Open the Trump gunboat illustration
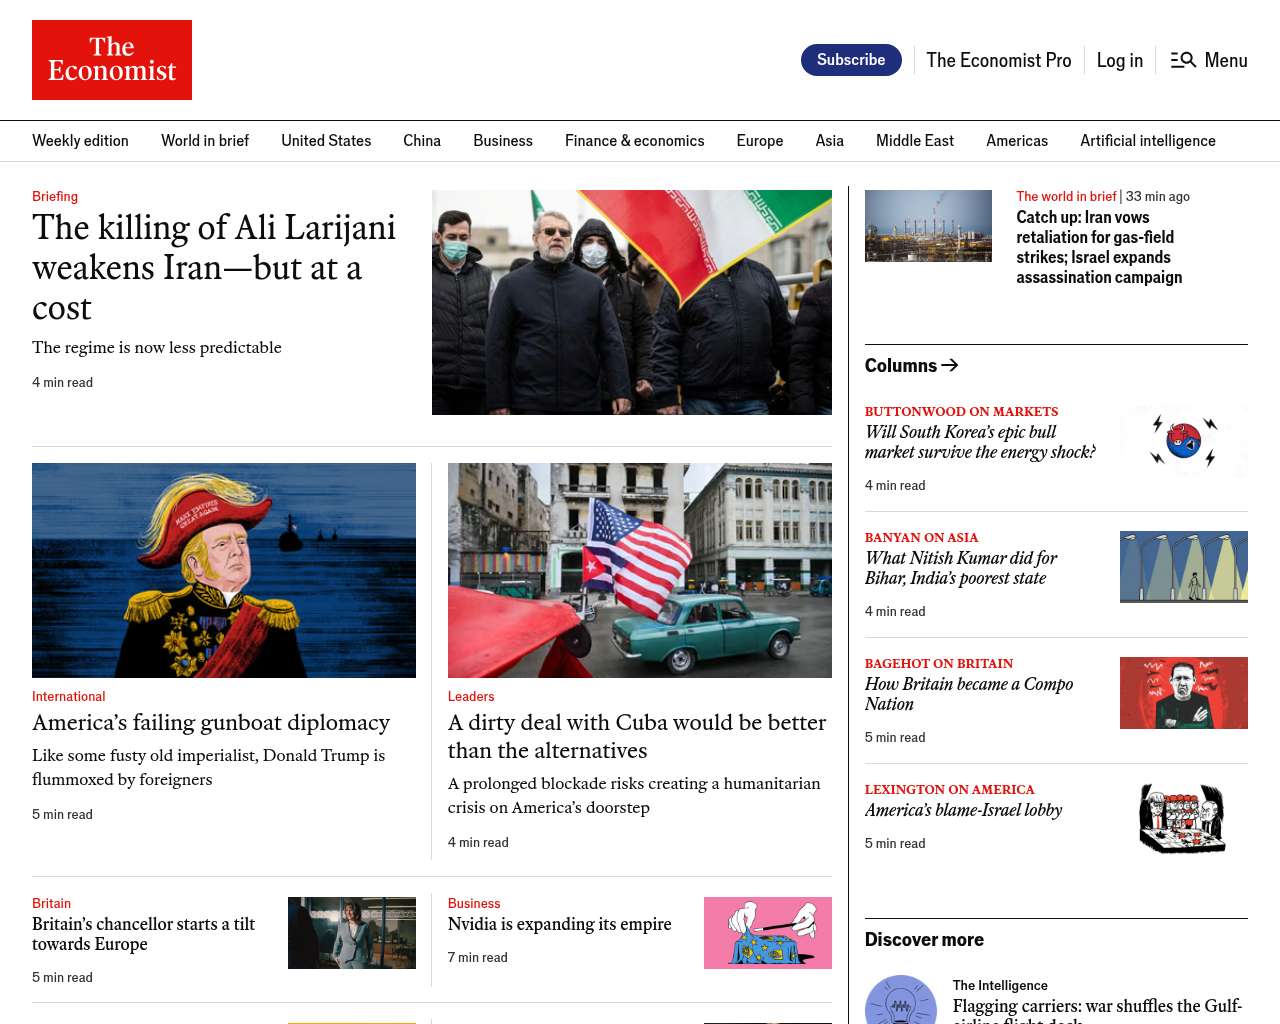 point(224,570)
